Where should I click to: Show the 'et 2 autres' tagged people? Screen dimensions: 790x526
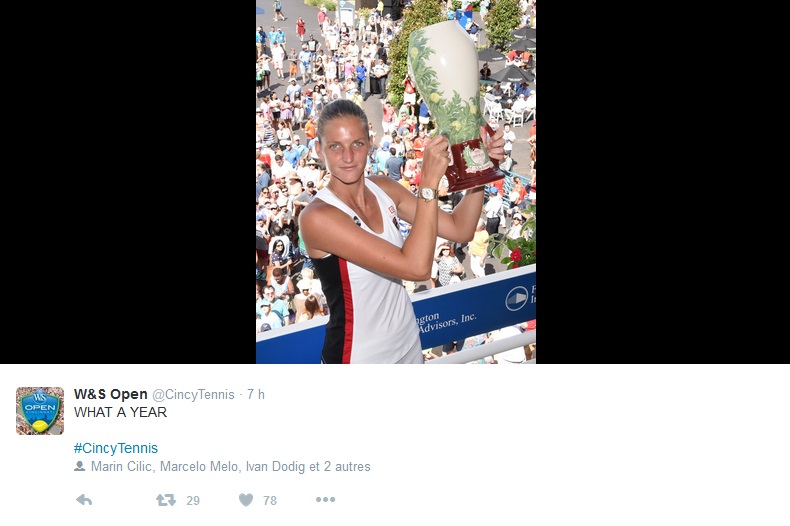(340, 467)
